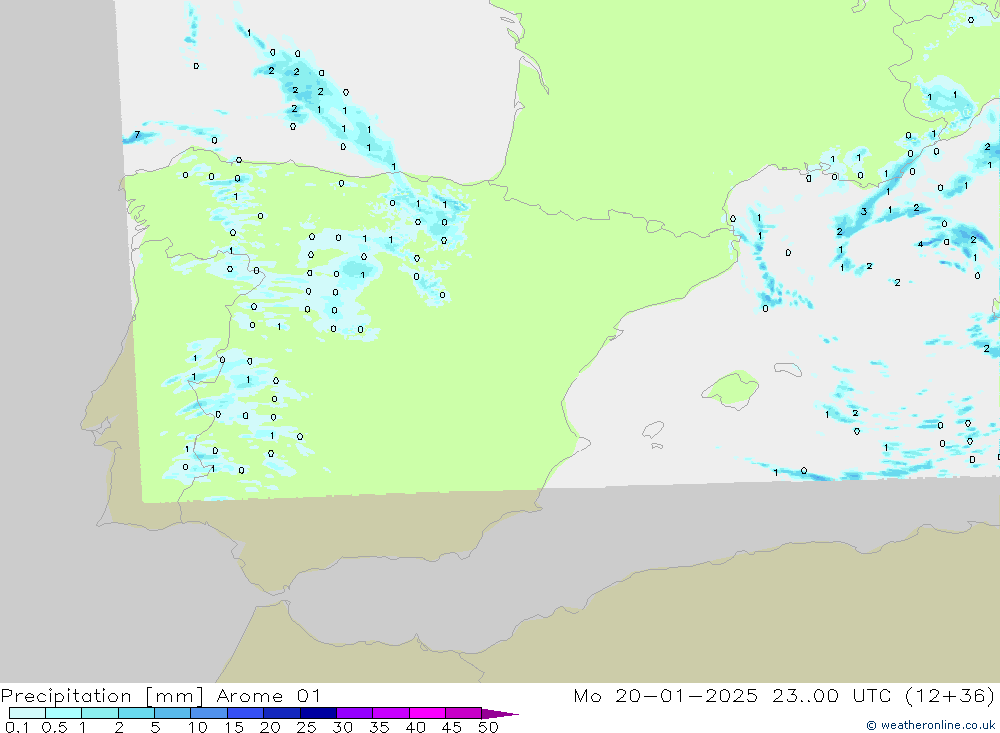Click the green Mallorca island on the map
This screenshot has width=1000, height=733.
click(731, 389)
